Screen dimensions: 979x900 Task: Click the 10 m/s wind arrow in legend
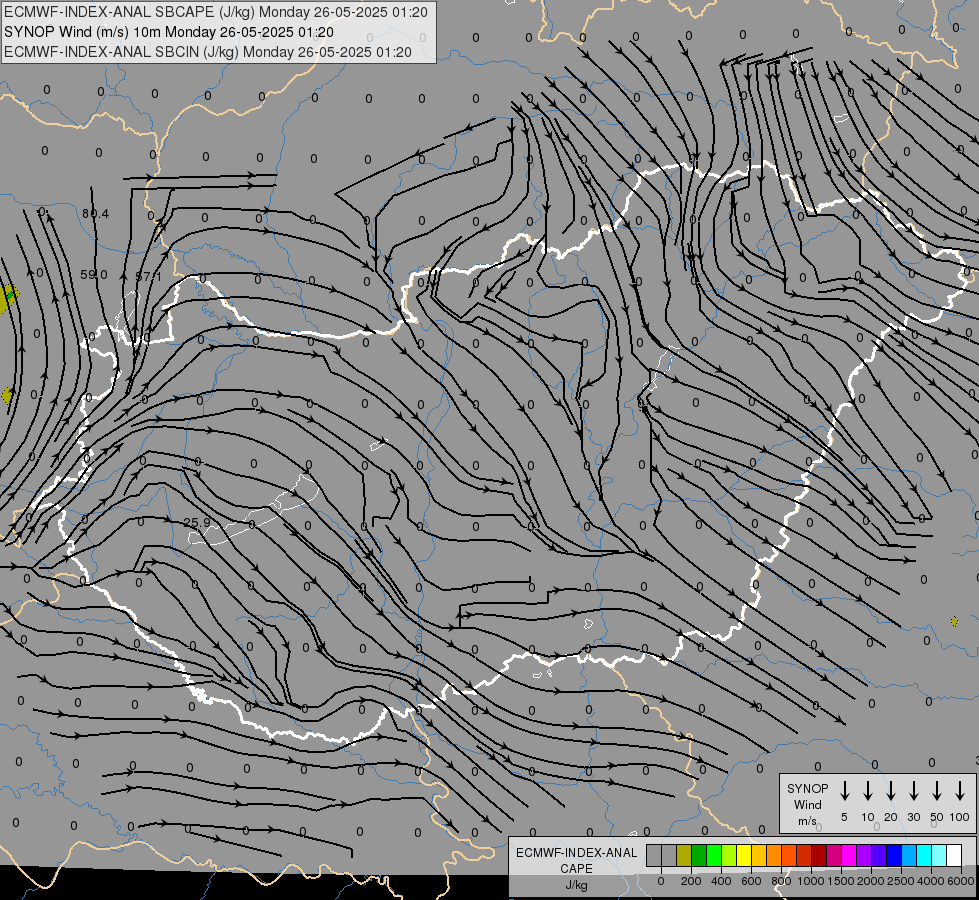[868, 791]
